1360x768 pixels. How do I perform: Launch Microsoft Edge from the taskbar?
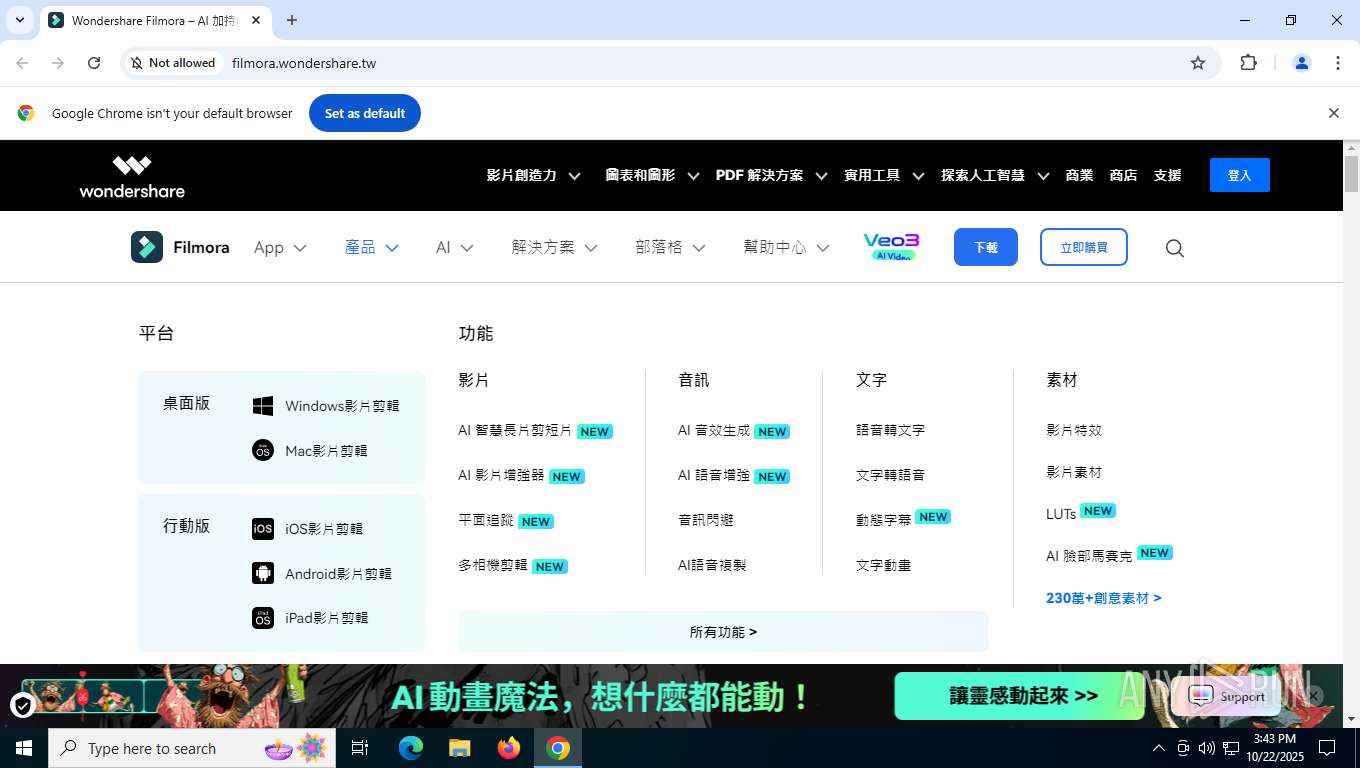pos(411,748)
